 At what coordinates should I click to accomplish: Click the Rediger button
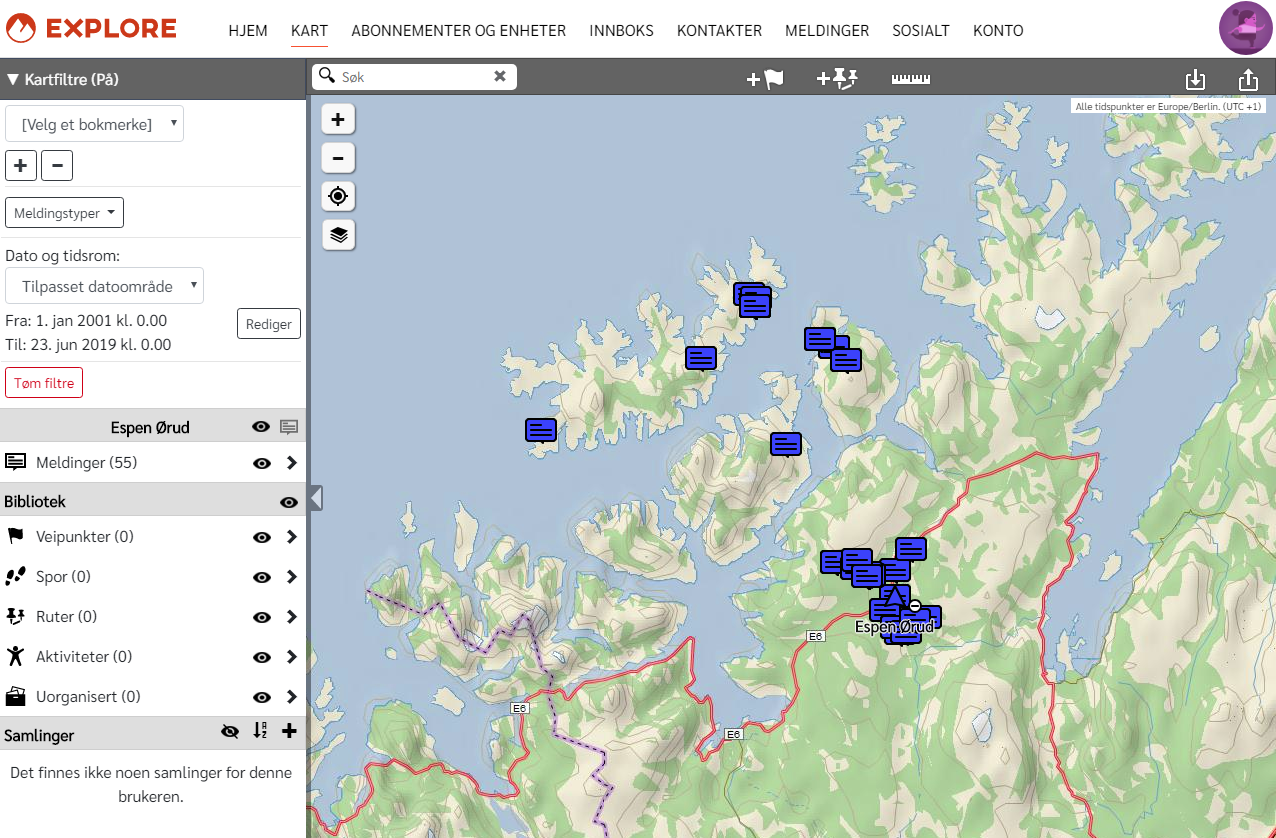(268, 324)
